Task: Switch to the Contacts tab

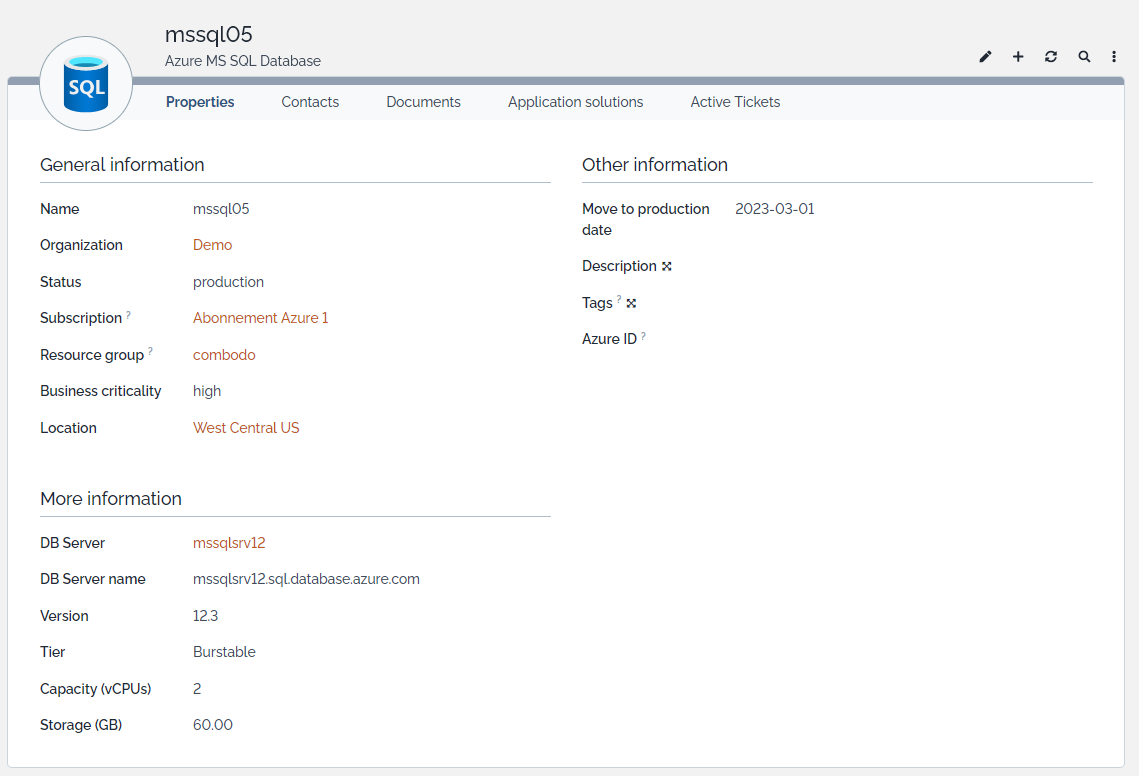Action: tap(310, 102)
